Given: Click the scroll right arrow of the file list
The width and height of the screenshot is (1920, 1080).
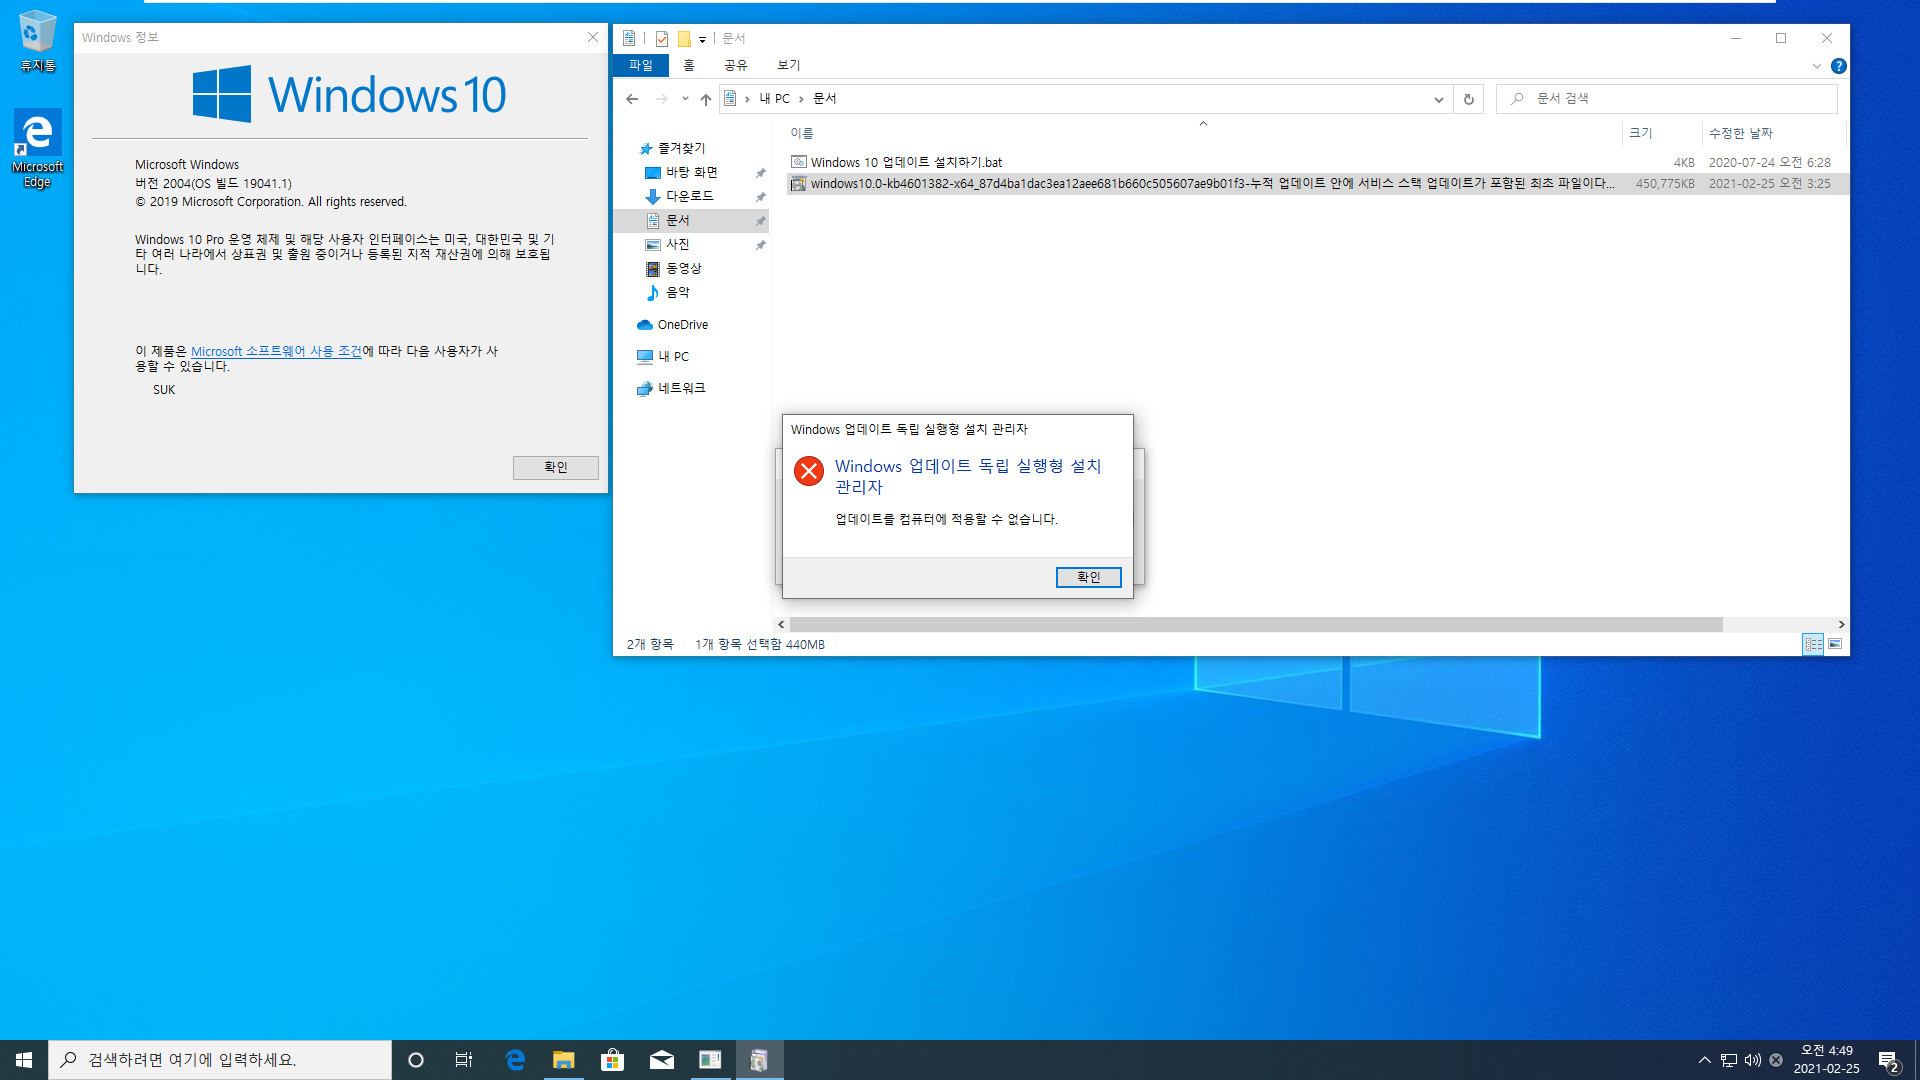Looking at the screenshot, I should tap(1841, 624).
